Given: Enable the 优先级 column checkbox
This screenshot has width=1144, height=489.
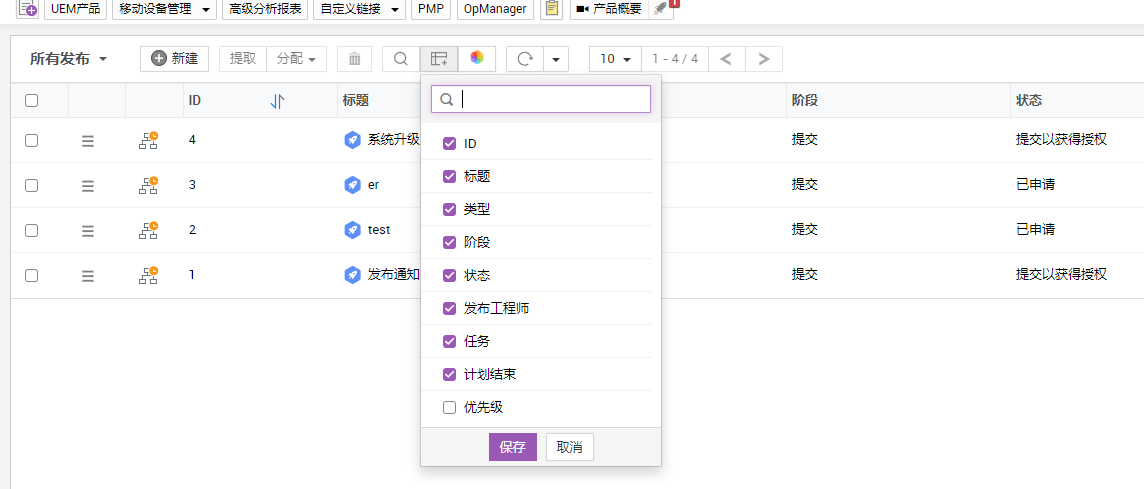Looking at the screenshot, I should pyautogui.click(x=450, y=407).
